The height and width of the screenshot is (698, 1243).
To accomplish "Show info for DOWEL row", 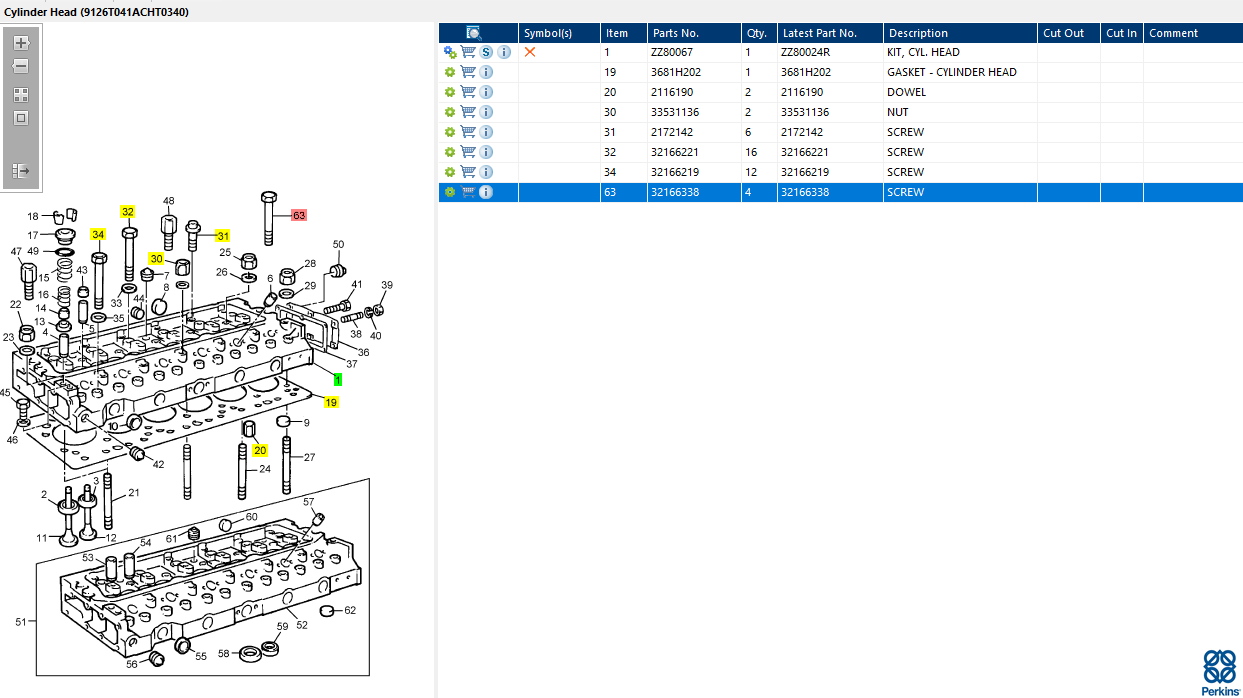I will pyautogui.click(x=486, y=92).
